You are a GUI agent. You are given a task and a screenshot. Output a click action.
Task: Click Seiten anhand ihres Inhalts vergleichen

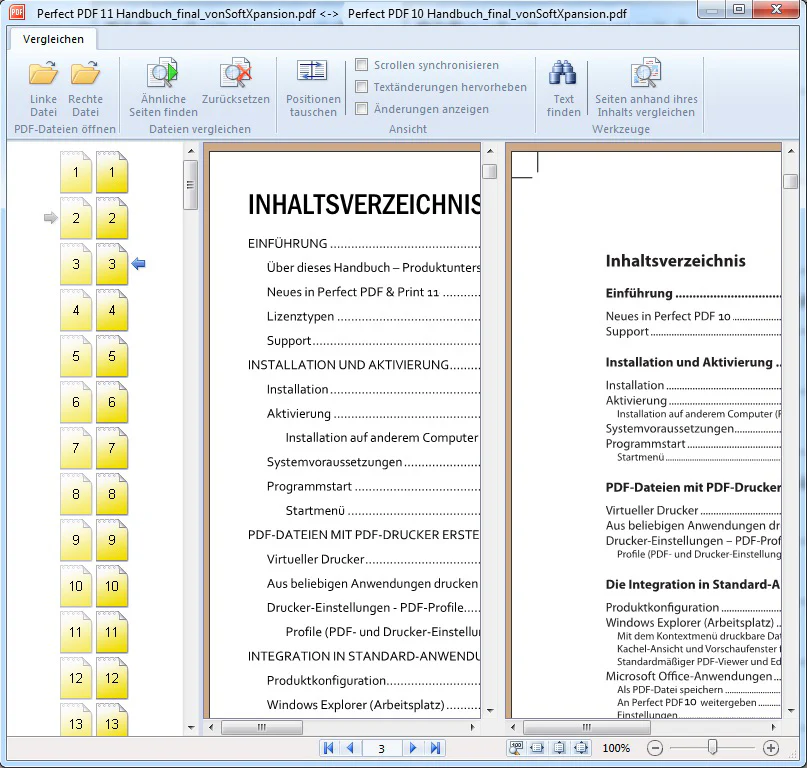point(646,73)
